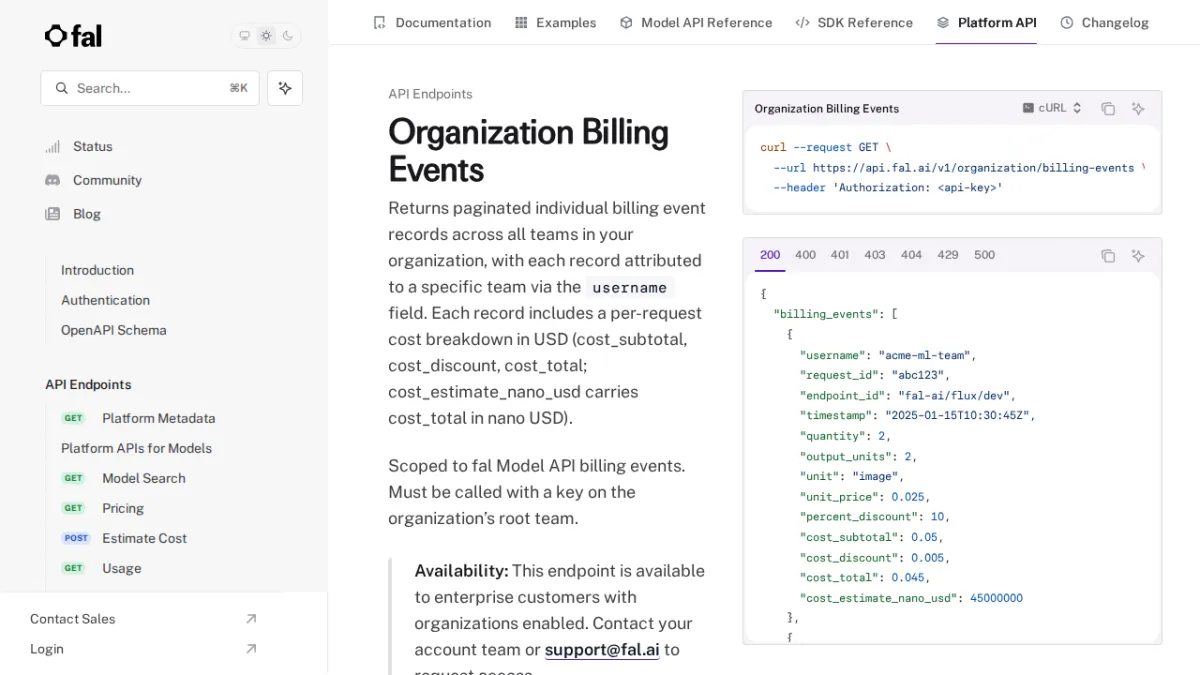The height and width of the screenshot is (675, 1200).
Task: Click GET badge next to Platform Metadata
Action: [74, 418]
